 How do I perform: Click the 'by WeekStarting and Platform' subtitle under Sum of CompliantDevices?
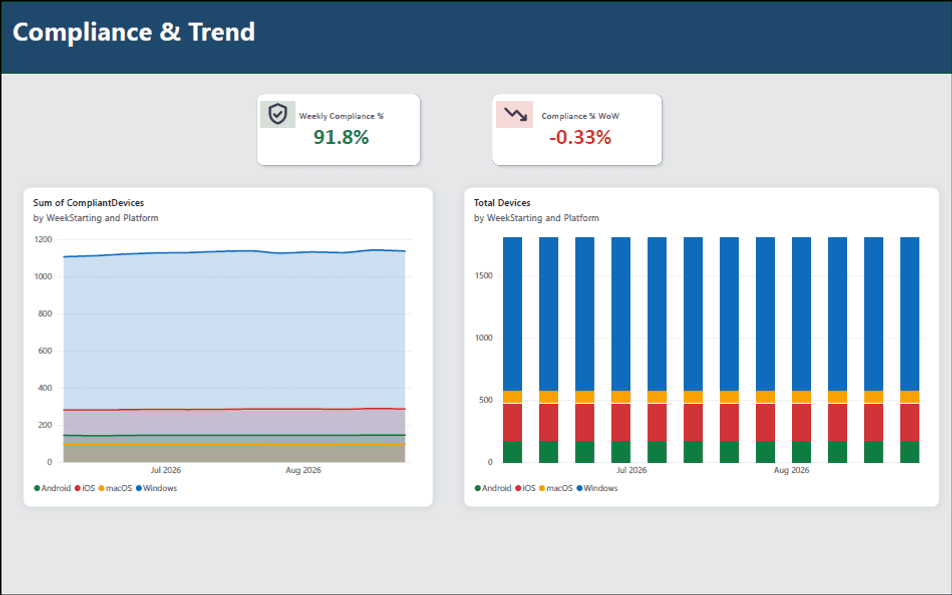(96, 218)
